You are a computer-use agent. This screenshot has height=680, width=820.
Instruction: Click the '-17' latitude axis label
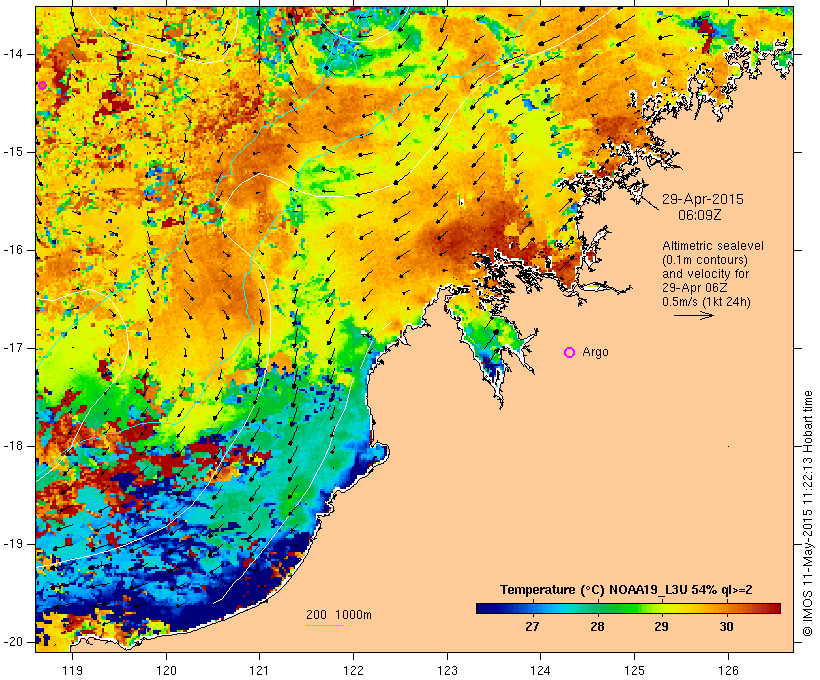(x=12, y=348)
